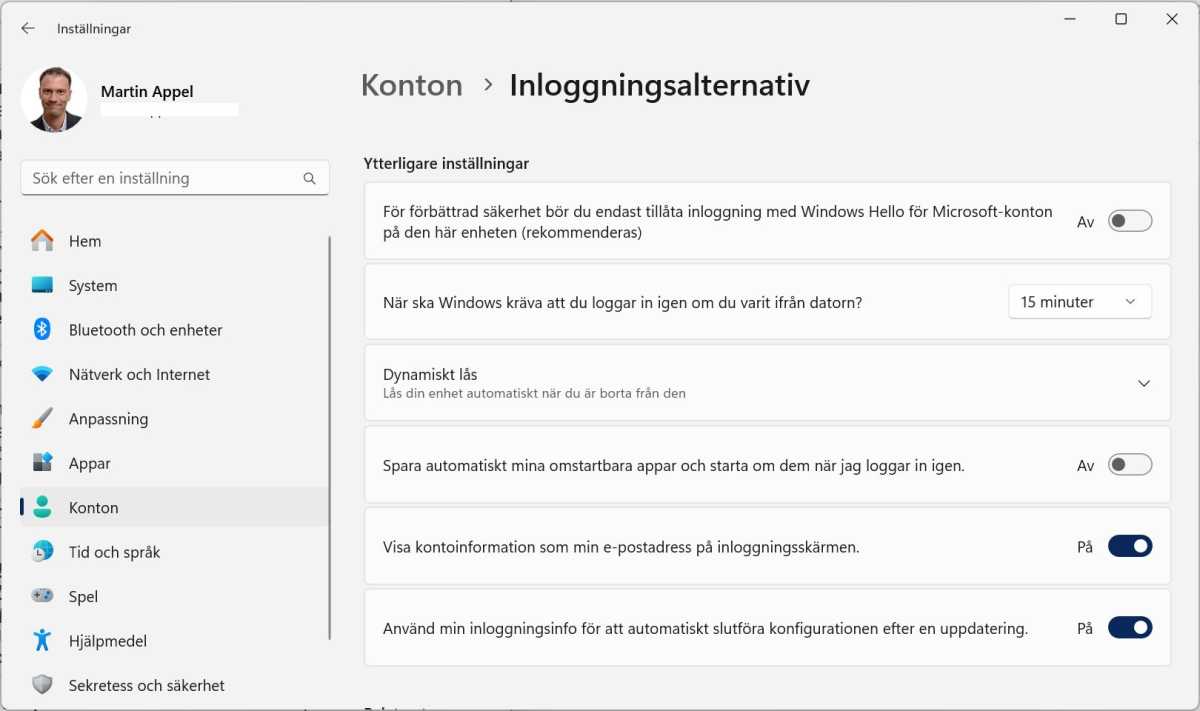Click the search settings input field
The height and width of the screenshot is (711, 1200).
coord(175,178)
